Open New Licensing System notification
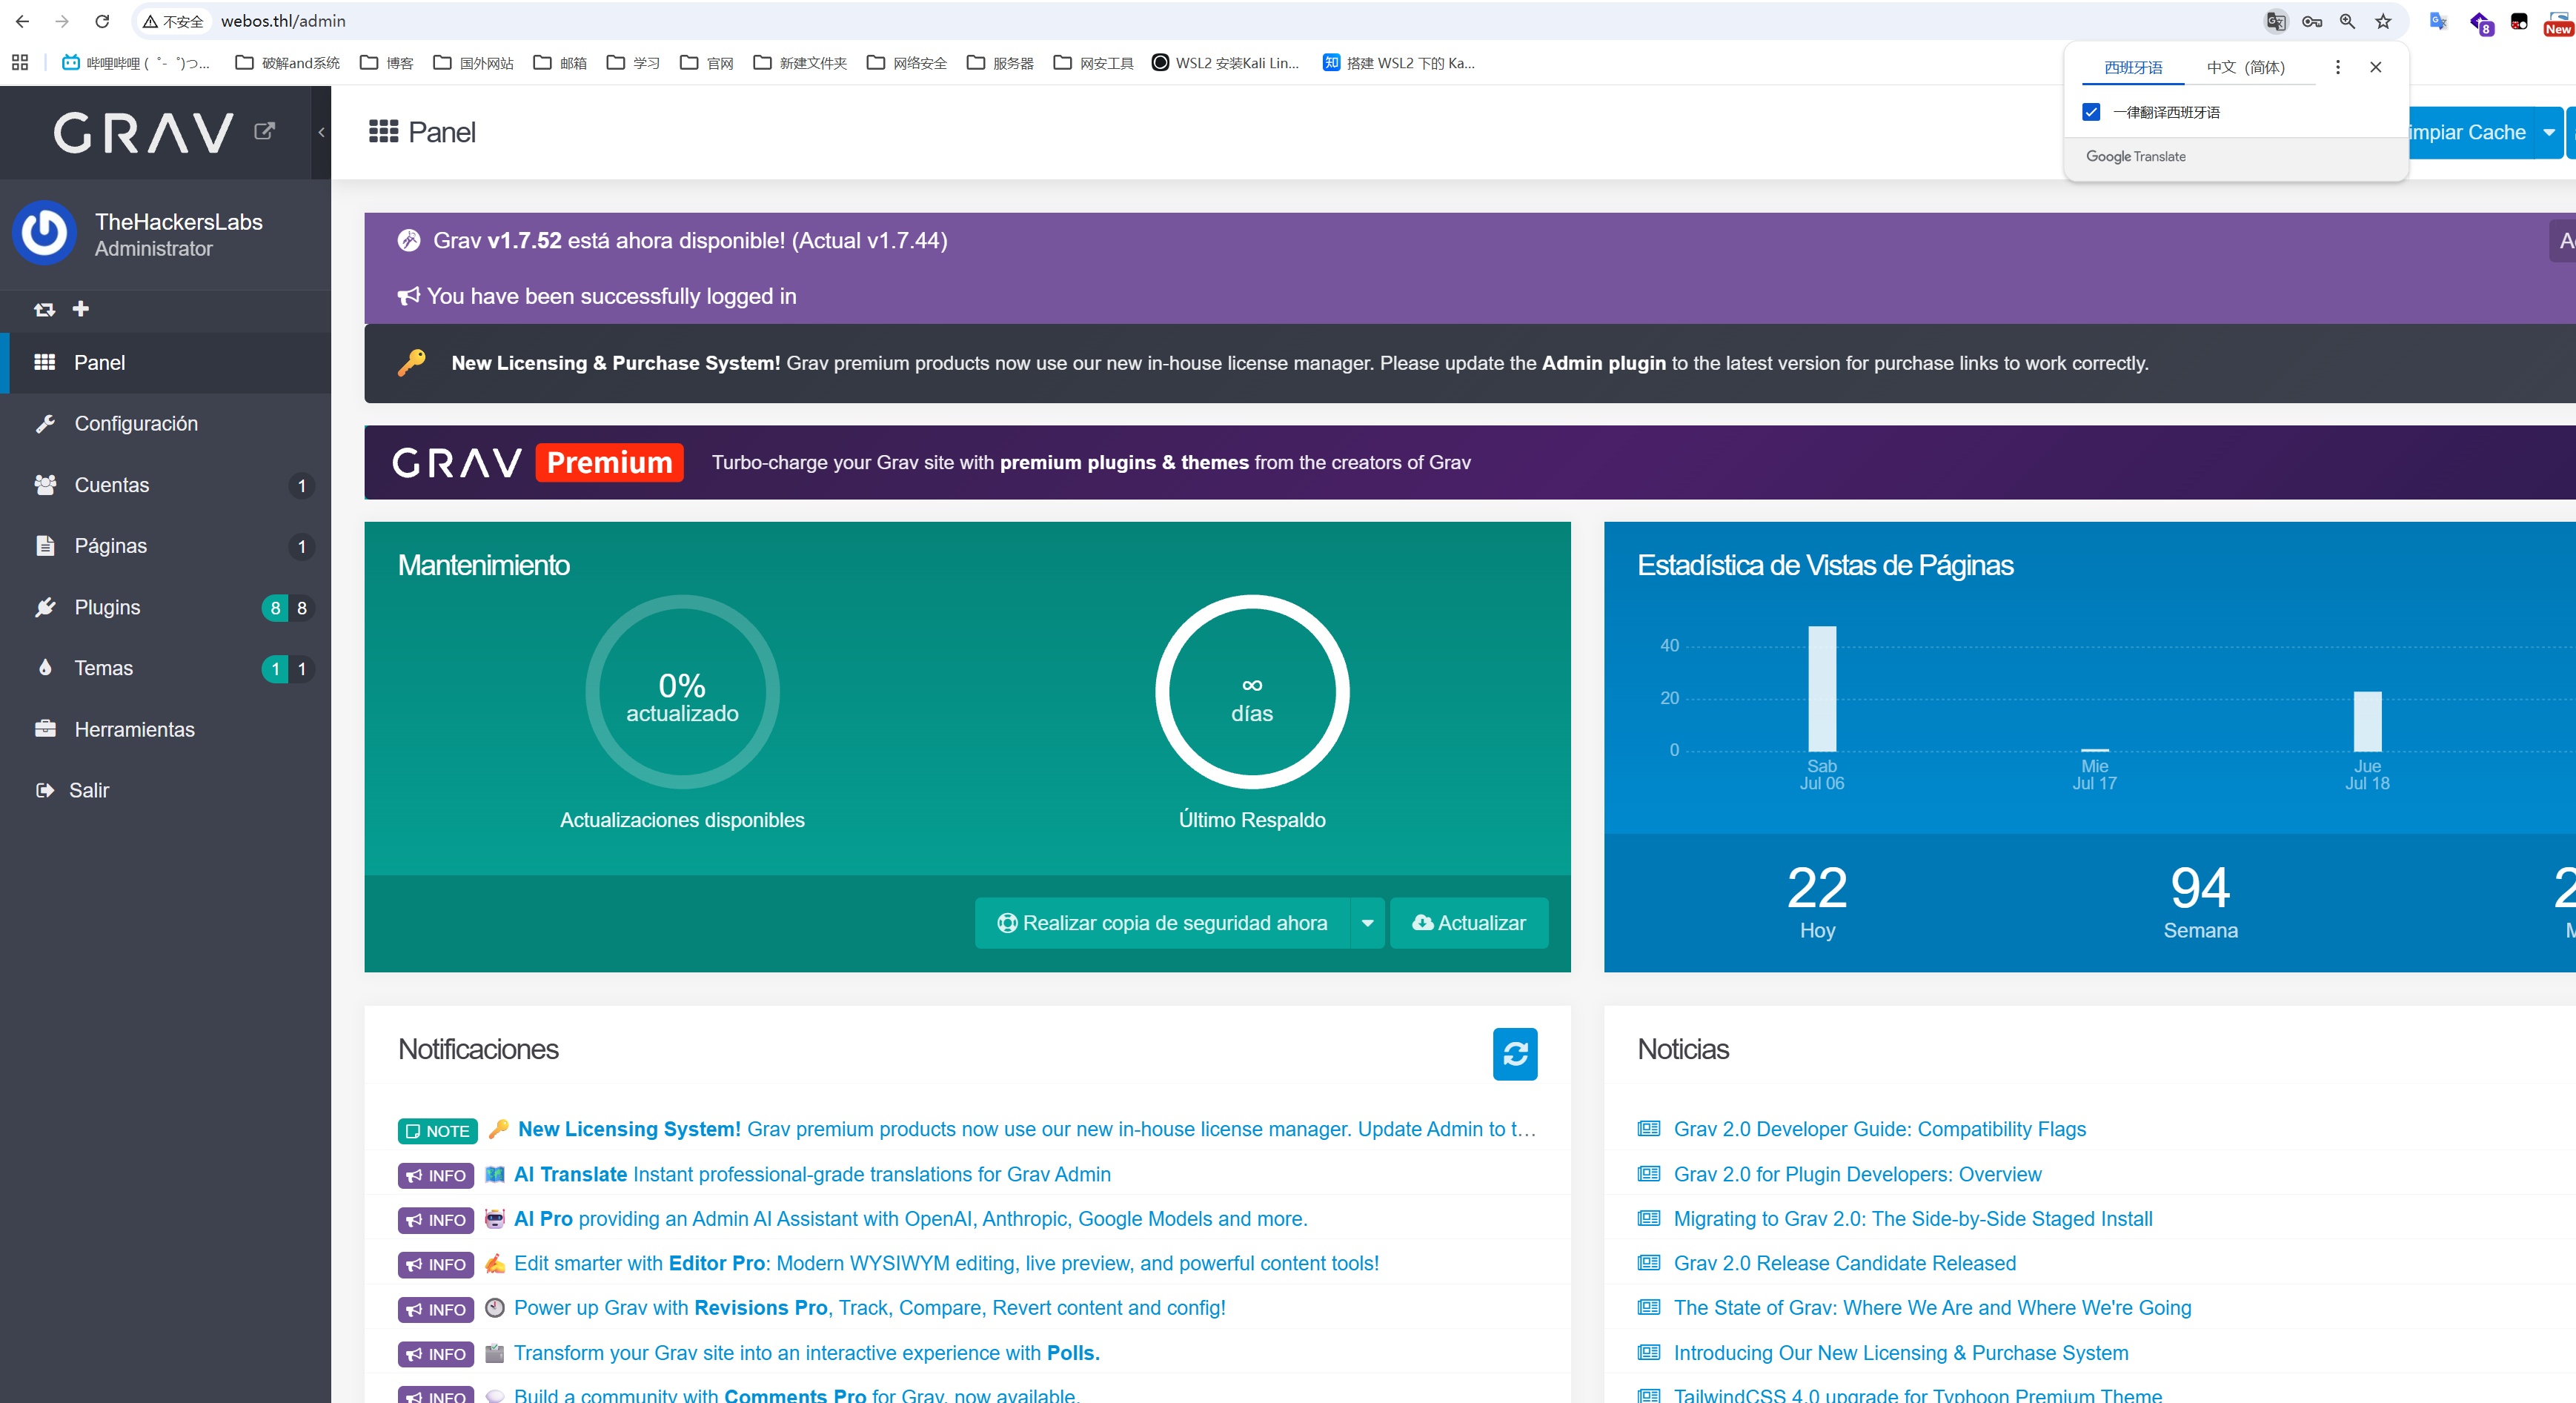This screenshot has height=1403, width=2576. pyautogui.click(x=1027, y=1129)
